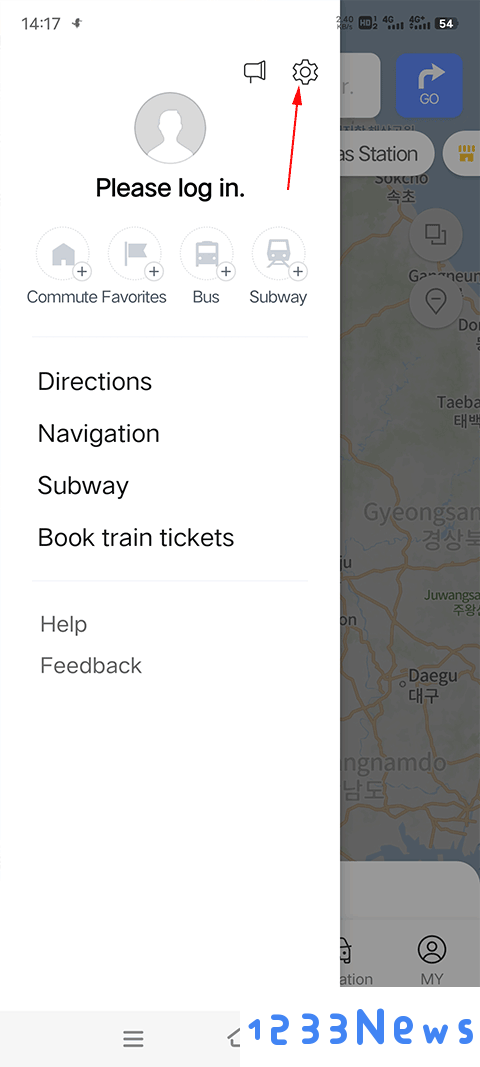This screenshot has width=480, height=1067.
Task: Open announcements megaphone icon
Action: [255, 71]
